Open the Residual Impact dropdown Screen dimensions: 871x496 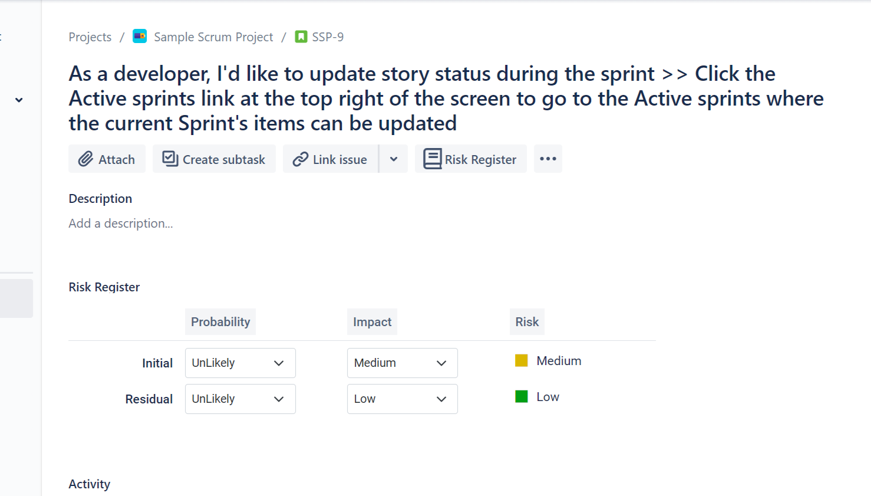point(402,399)
